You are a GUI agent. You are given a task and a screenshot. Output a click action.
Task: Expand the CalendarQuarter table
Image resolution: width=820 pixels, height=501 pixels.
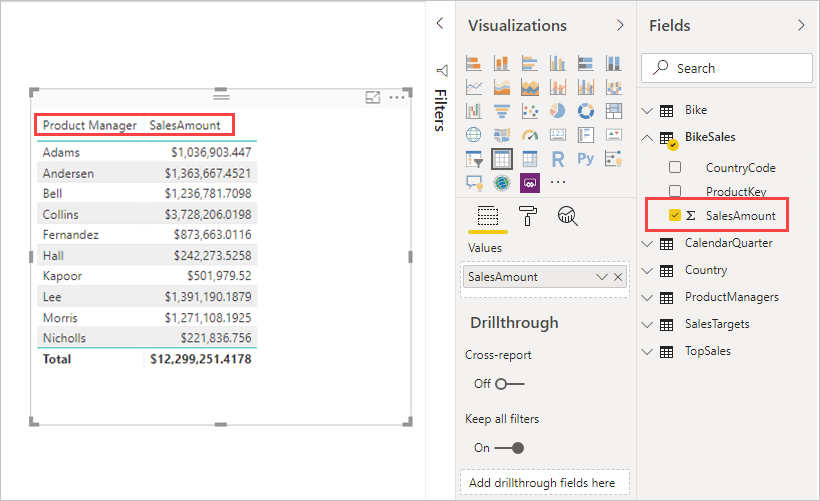647,244
